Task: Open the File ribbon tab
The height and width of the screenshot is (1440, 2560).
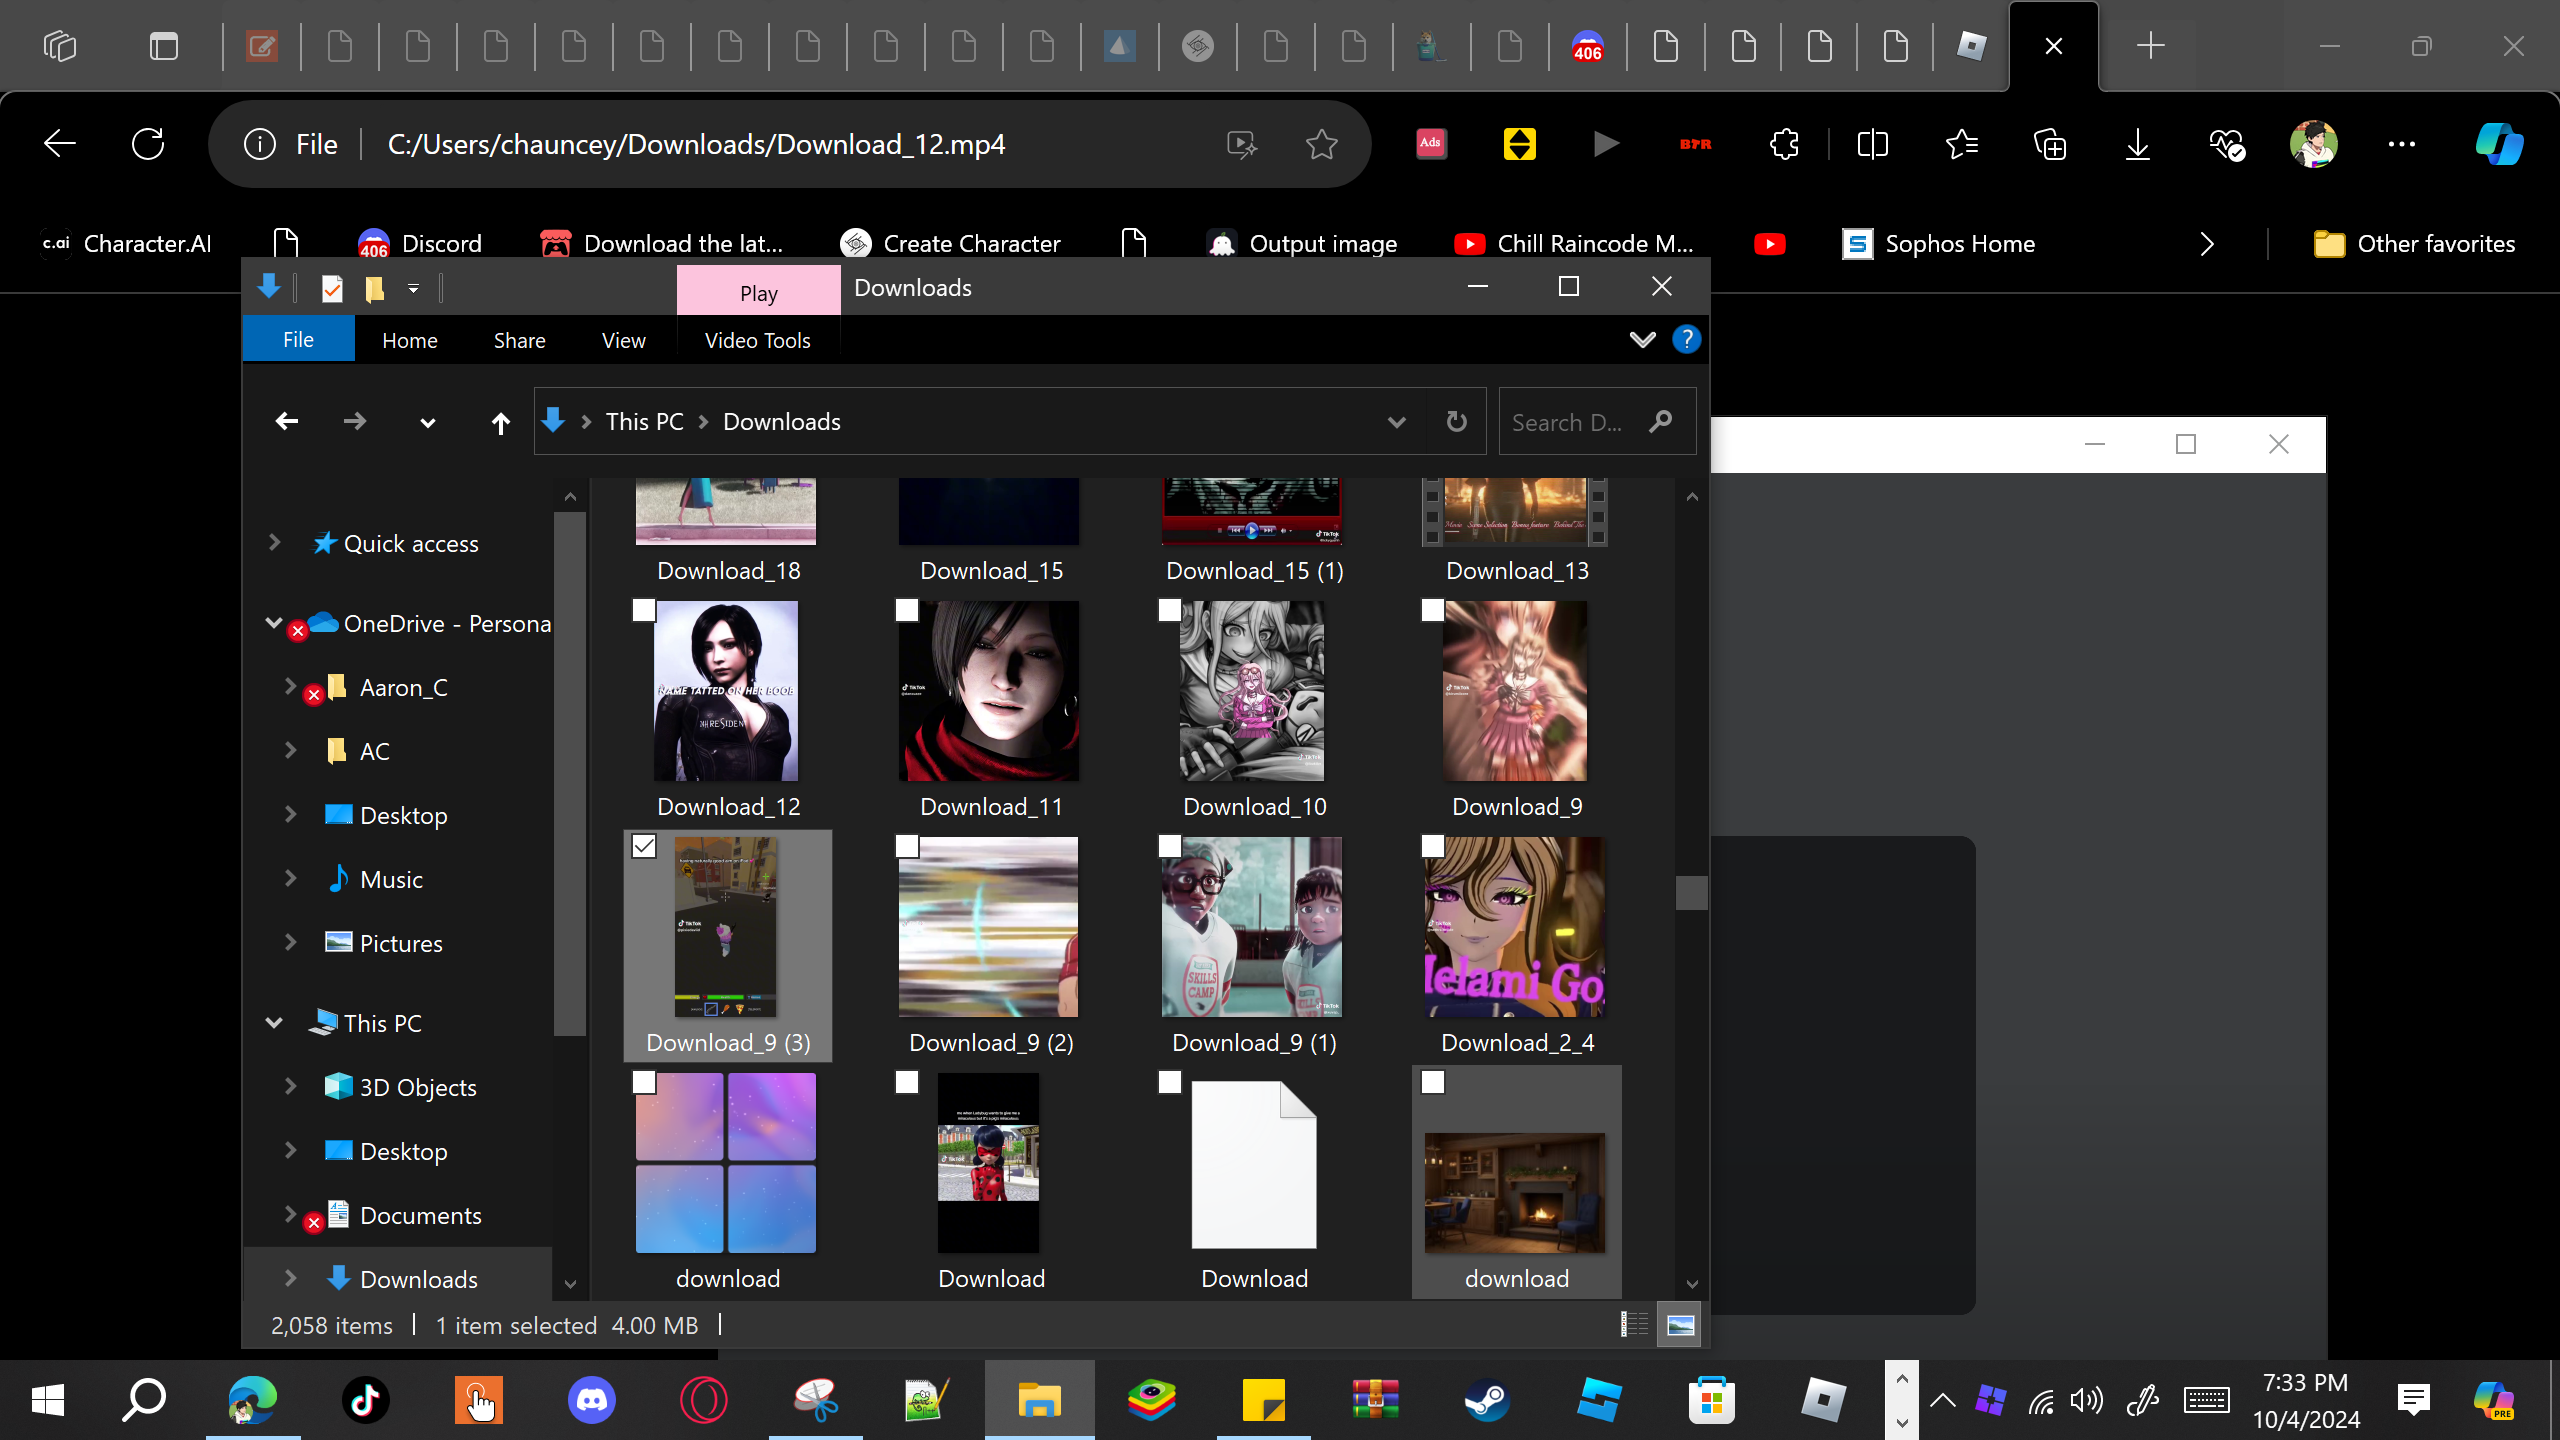Action: click(298, 340)
